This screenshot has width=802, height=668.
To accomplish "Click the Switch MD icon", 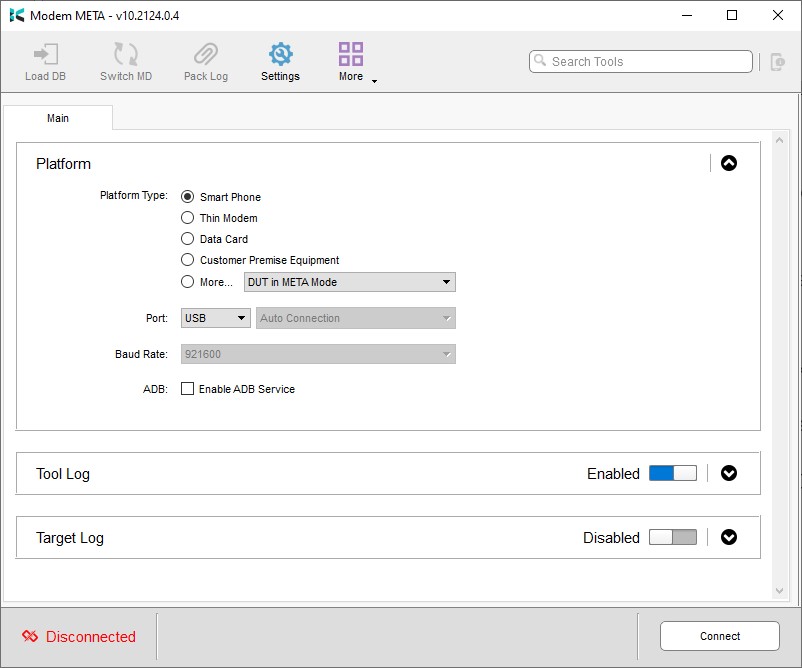I will click(x=126, y=55).
